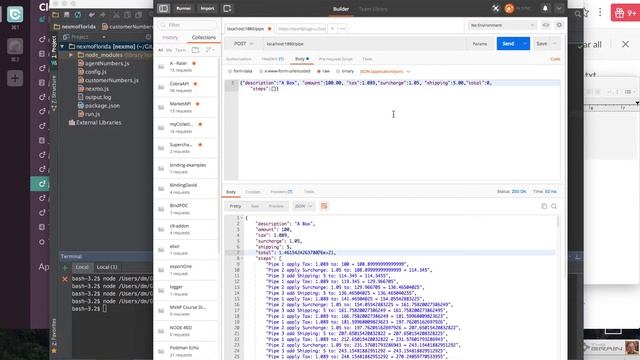Click IDE toolbar open folder icon
The width and height of the screenshot is (640, 360).
point(56,15)
